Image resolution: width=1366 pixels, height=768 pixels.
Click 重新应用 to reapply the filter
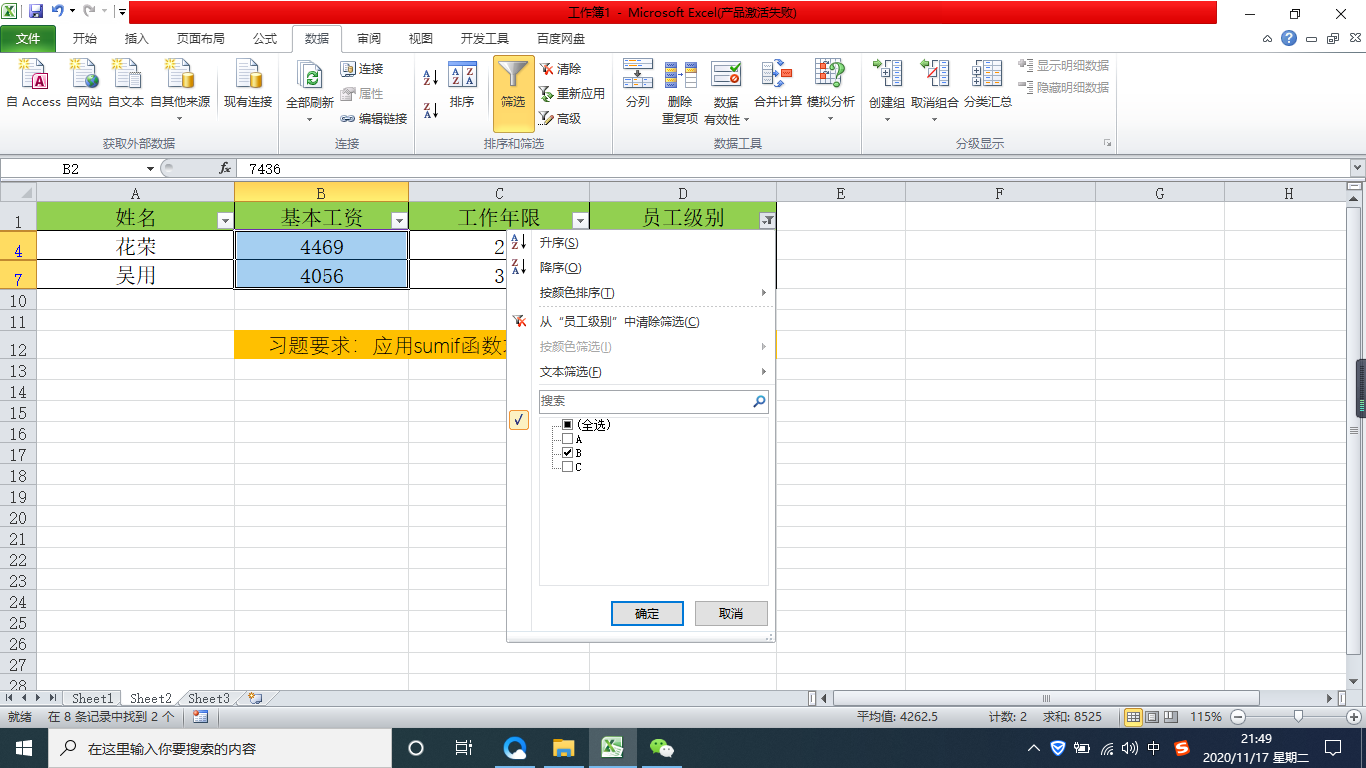click(x=572, y=93)
